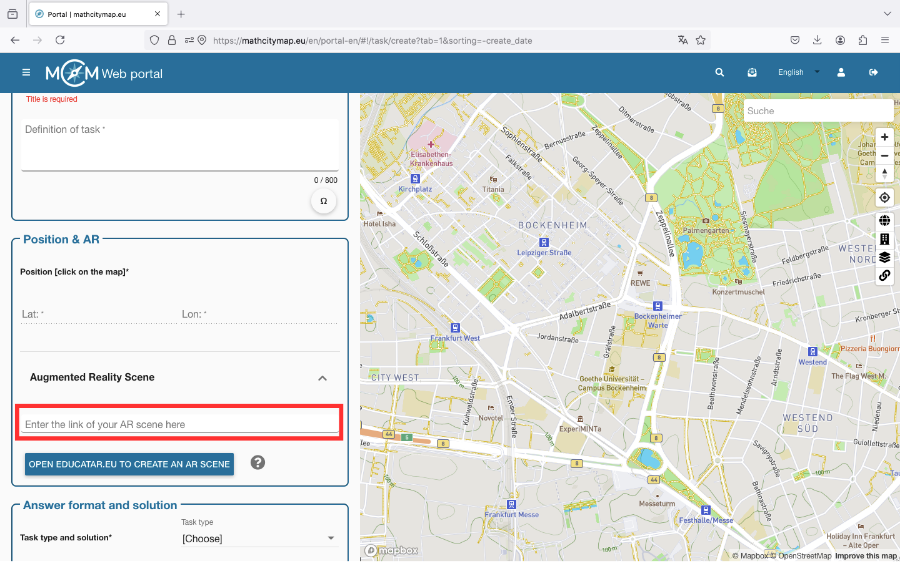Open the English language dropdown

(798, 73)
